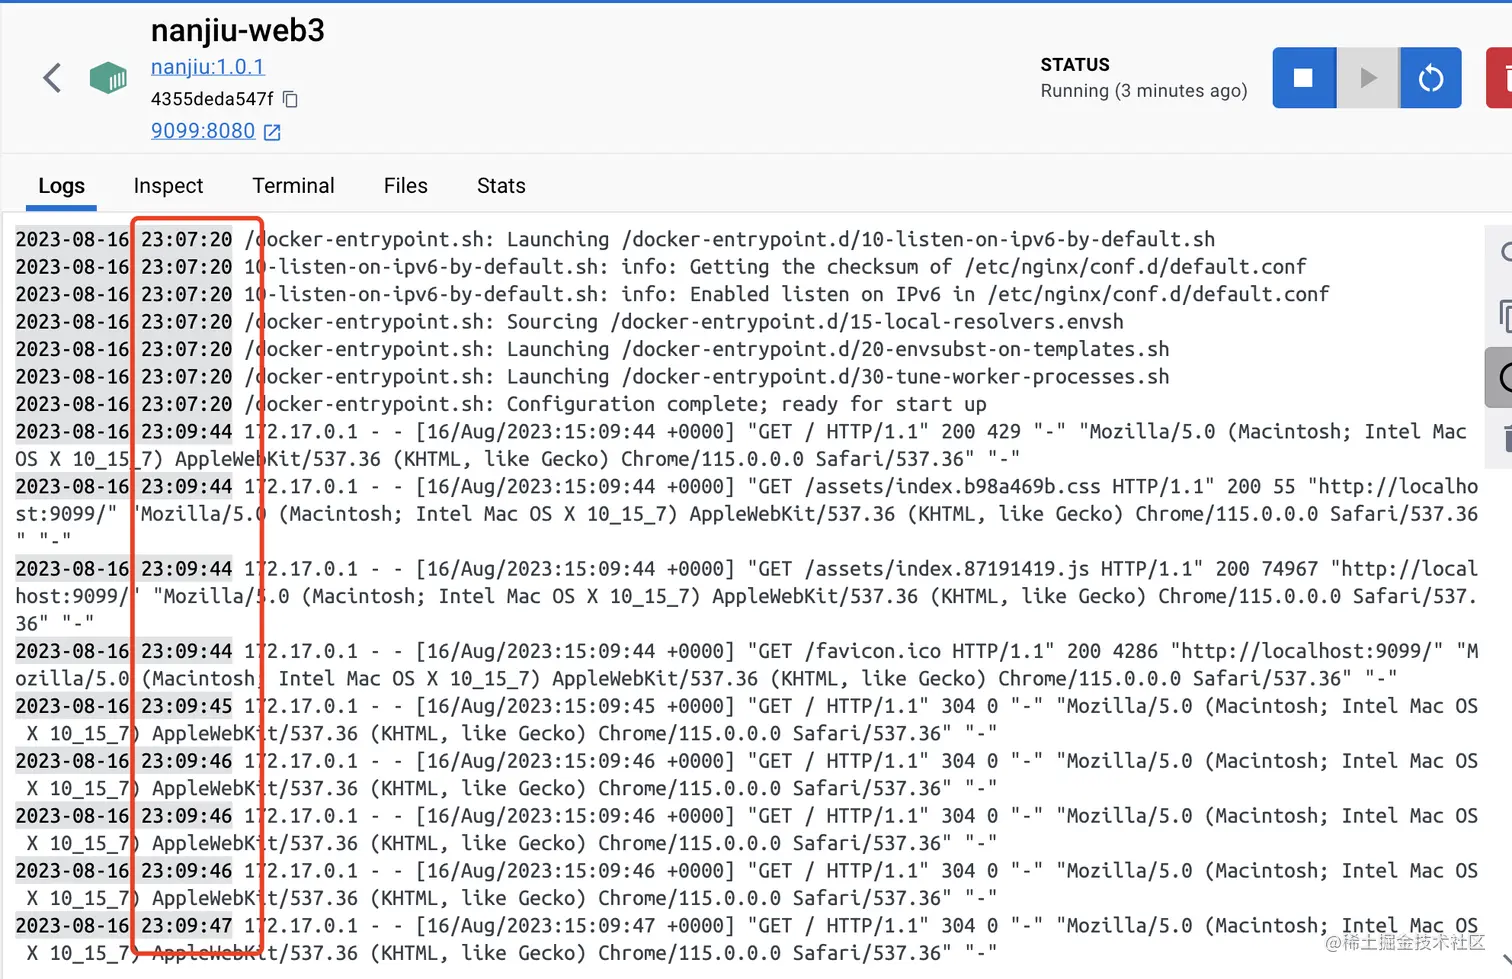The image size is (1512, 979).
Task: Click log line 'Enabled listen on IPv6'
Action: click(672, 294)
